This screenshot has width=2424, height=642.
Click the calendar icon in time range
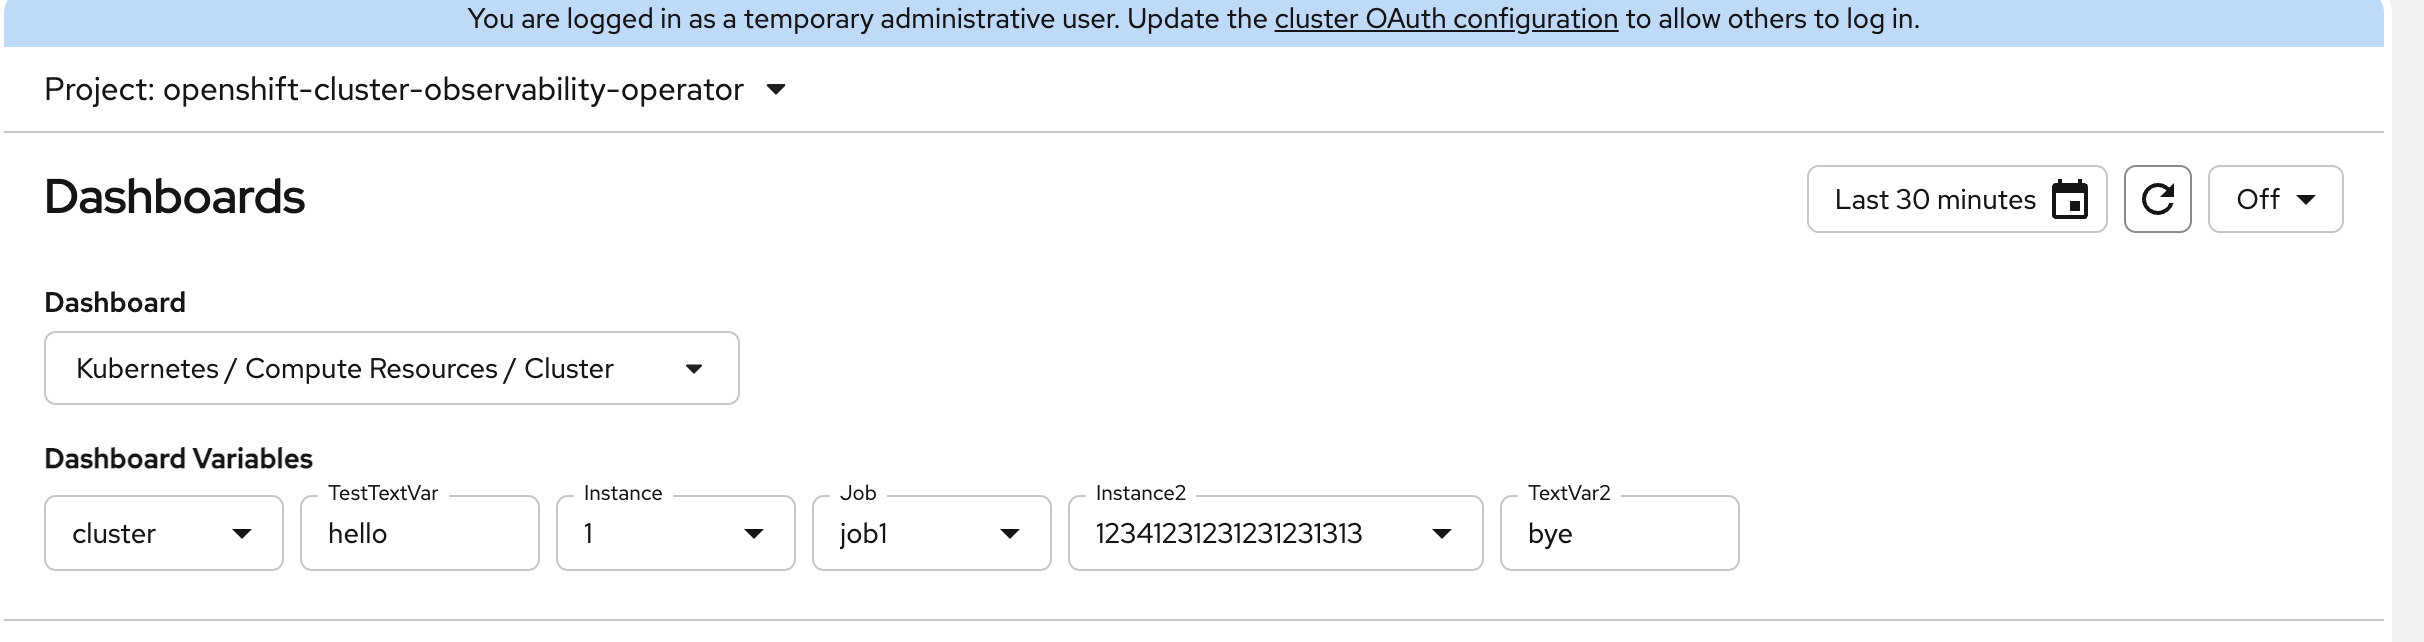pos(2069,200)
